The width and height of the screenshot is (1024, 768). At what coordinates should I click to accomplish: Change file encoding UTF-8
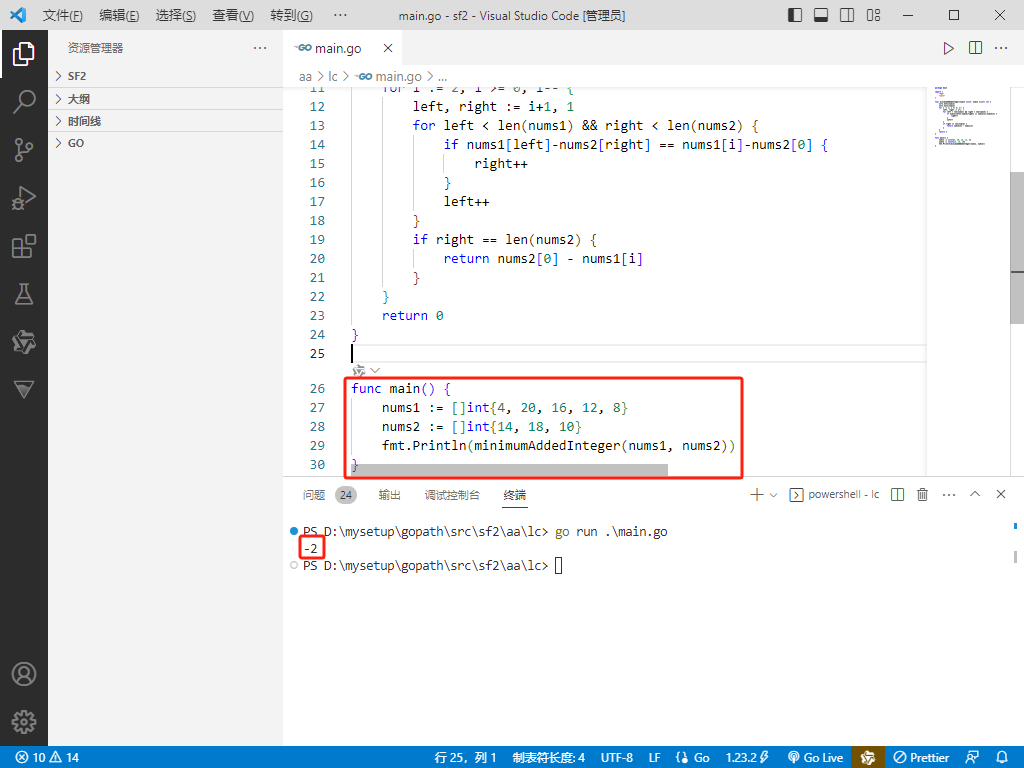[x=616, y=758]
